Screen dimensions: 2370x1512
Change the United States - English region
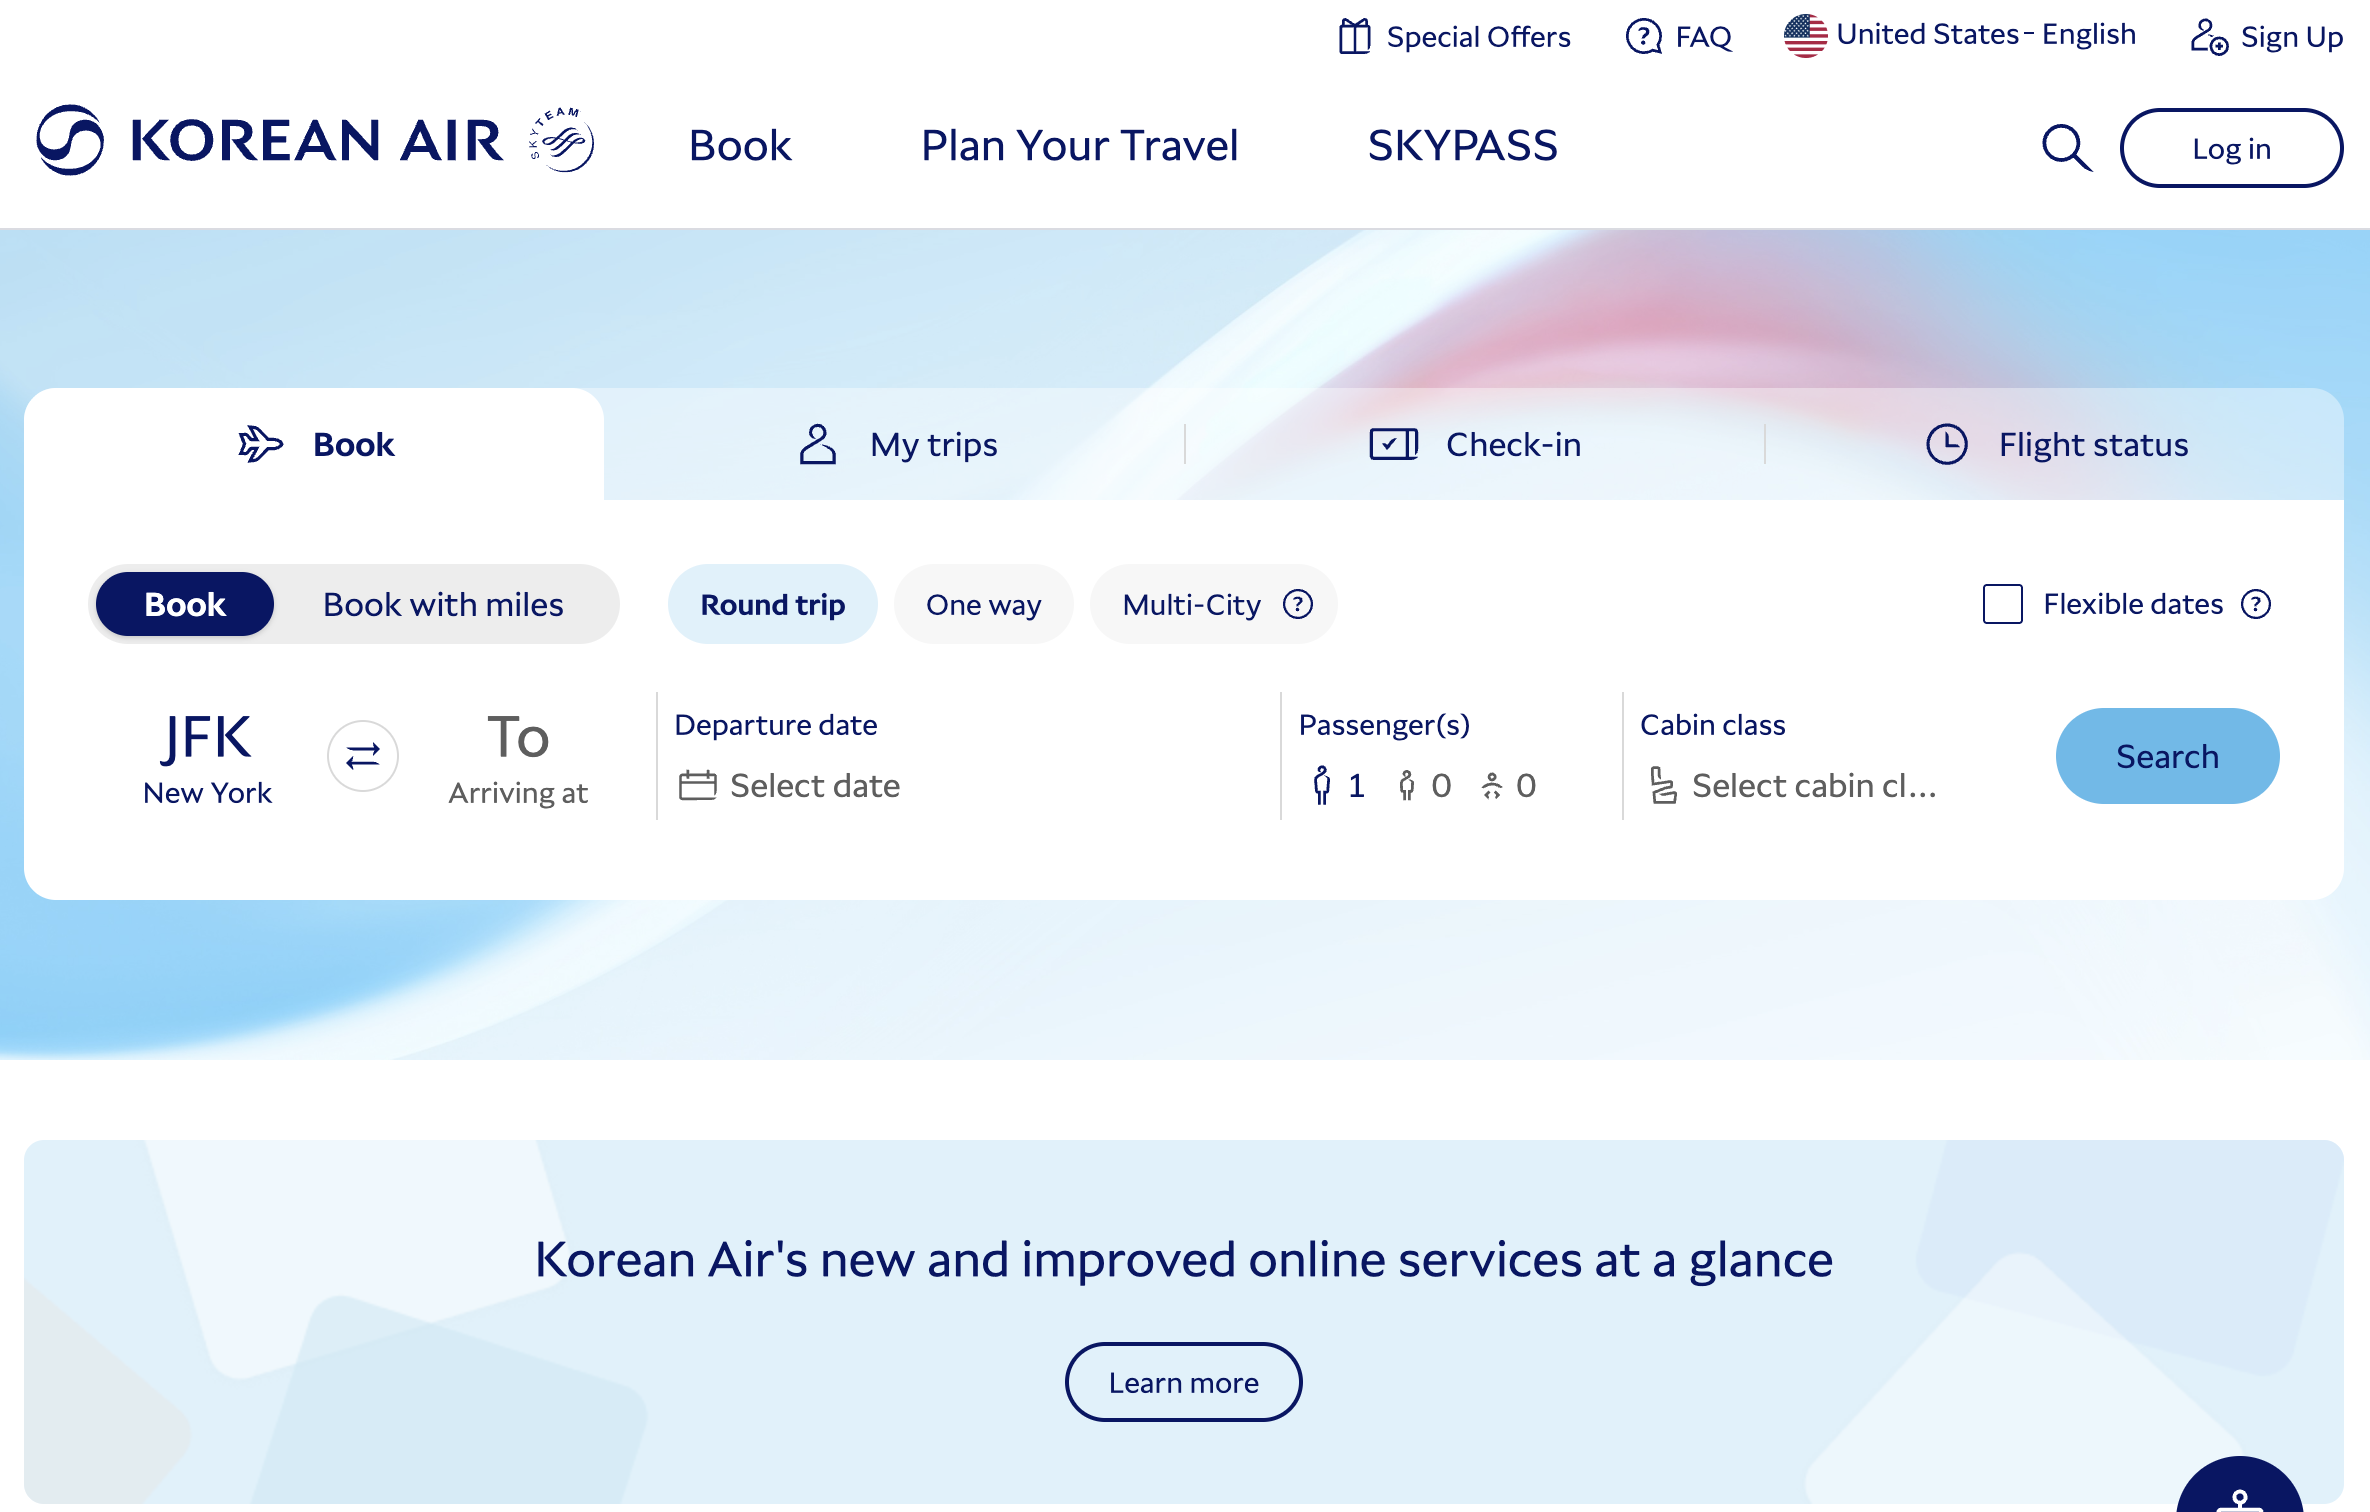1960,35
